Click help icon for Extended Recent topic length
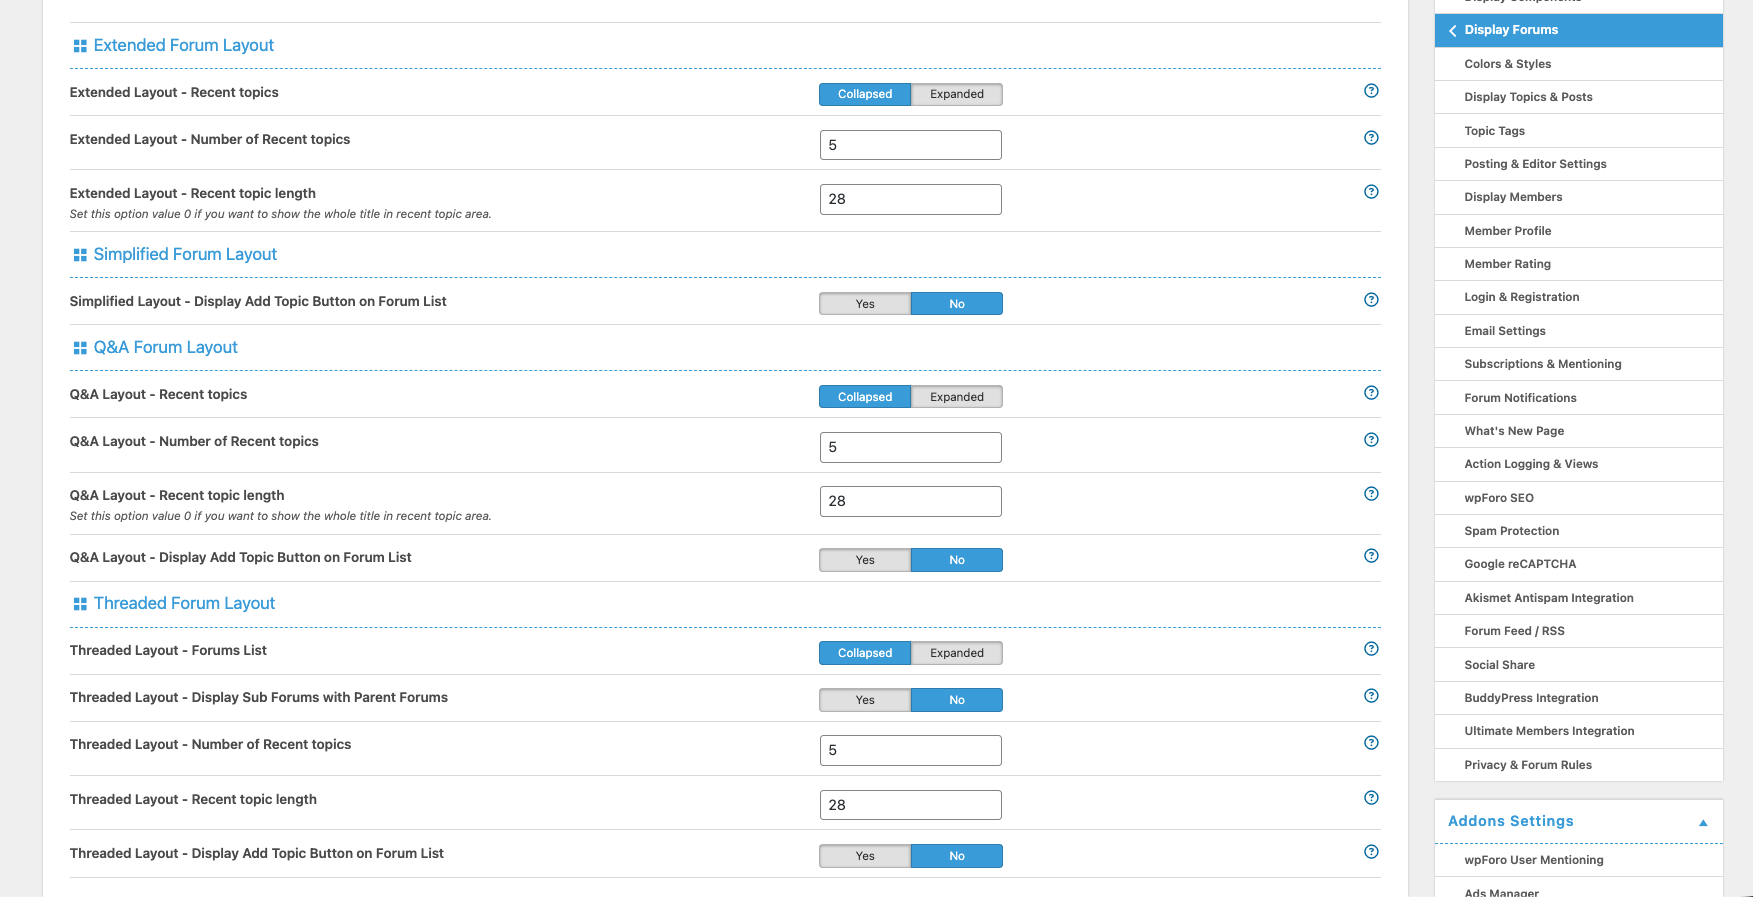Viewport: 1753px width, 897px height. click(1371, 192)
